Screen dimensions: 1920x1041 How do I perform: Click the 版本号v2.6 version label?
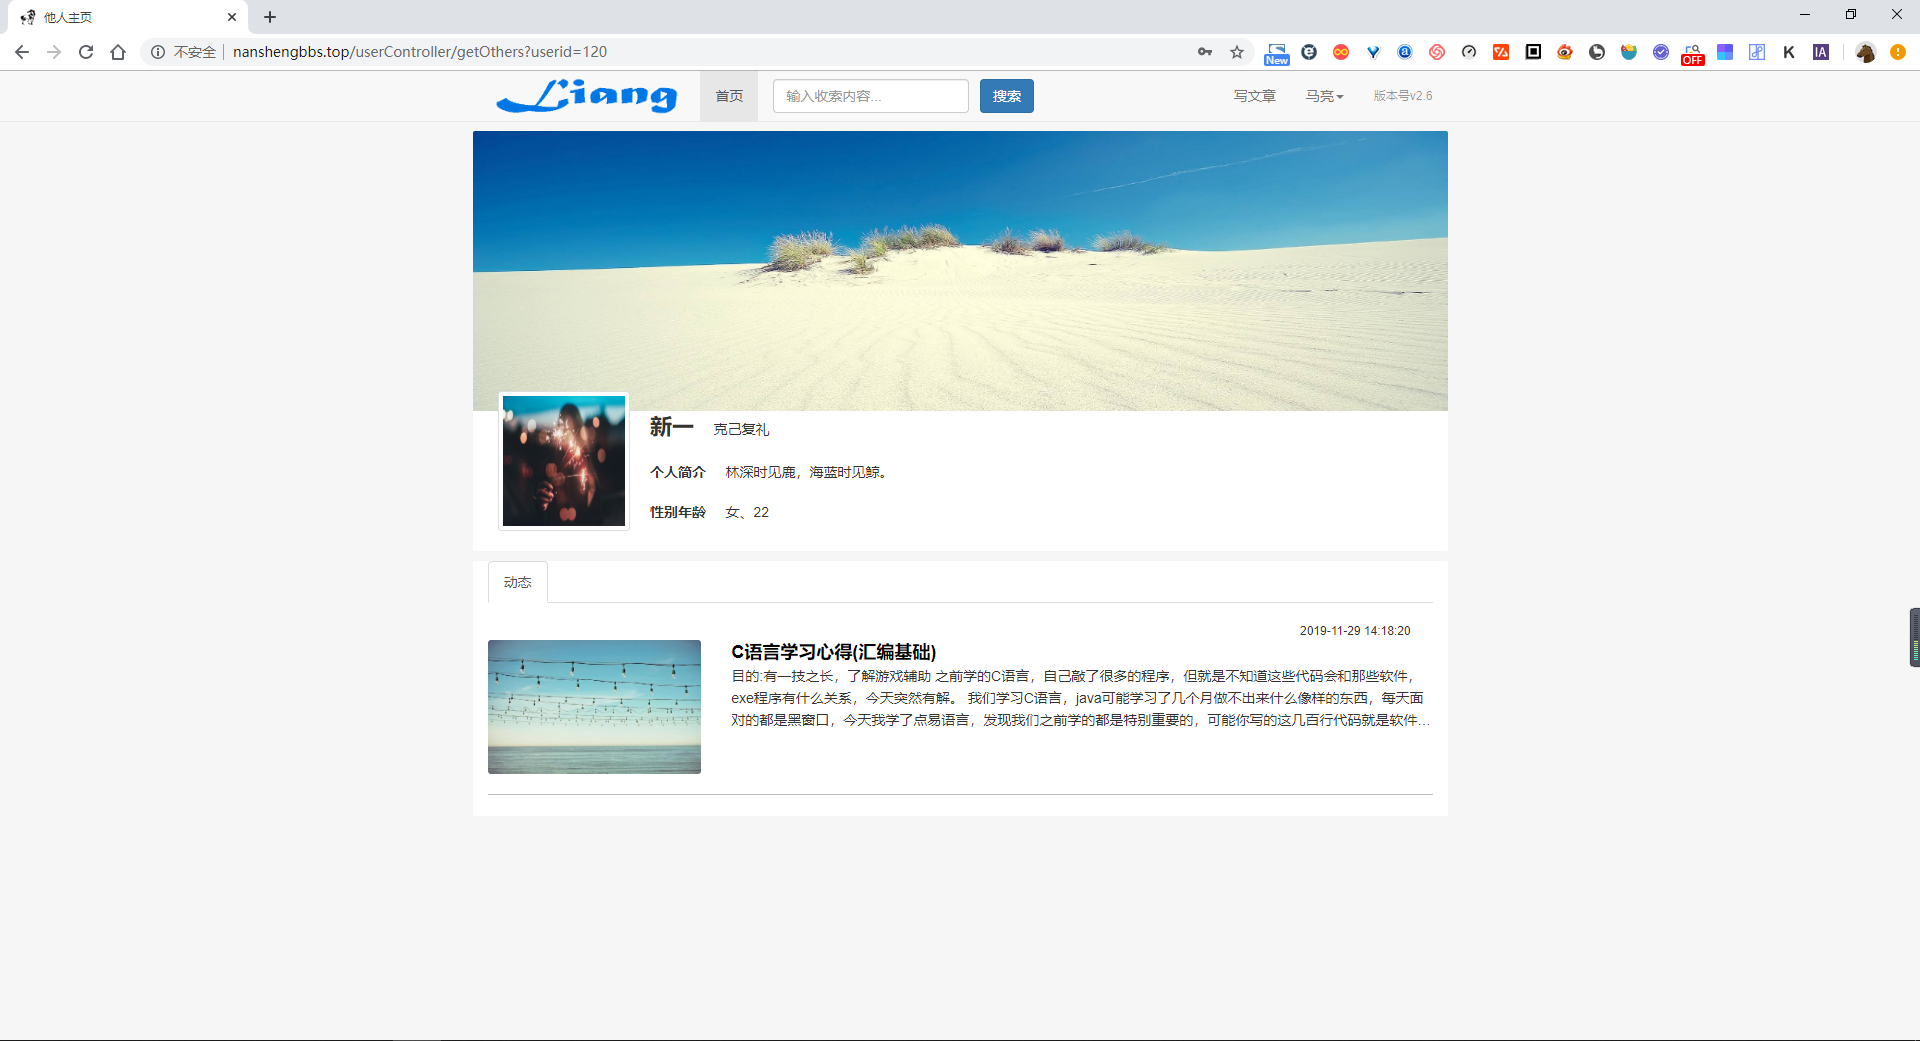click(x=1402, y=96)
